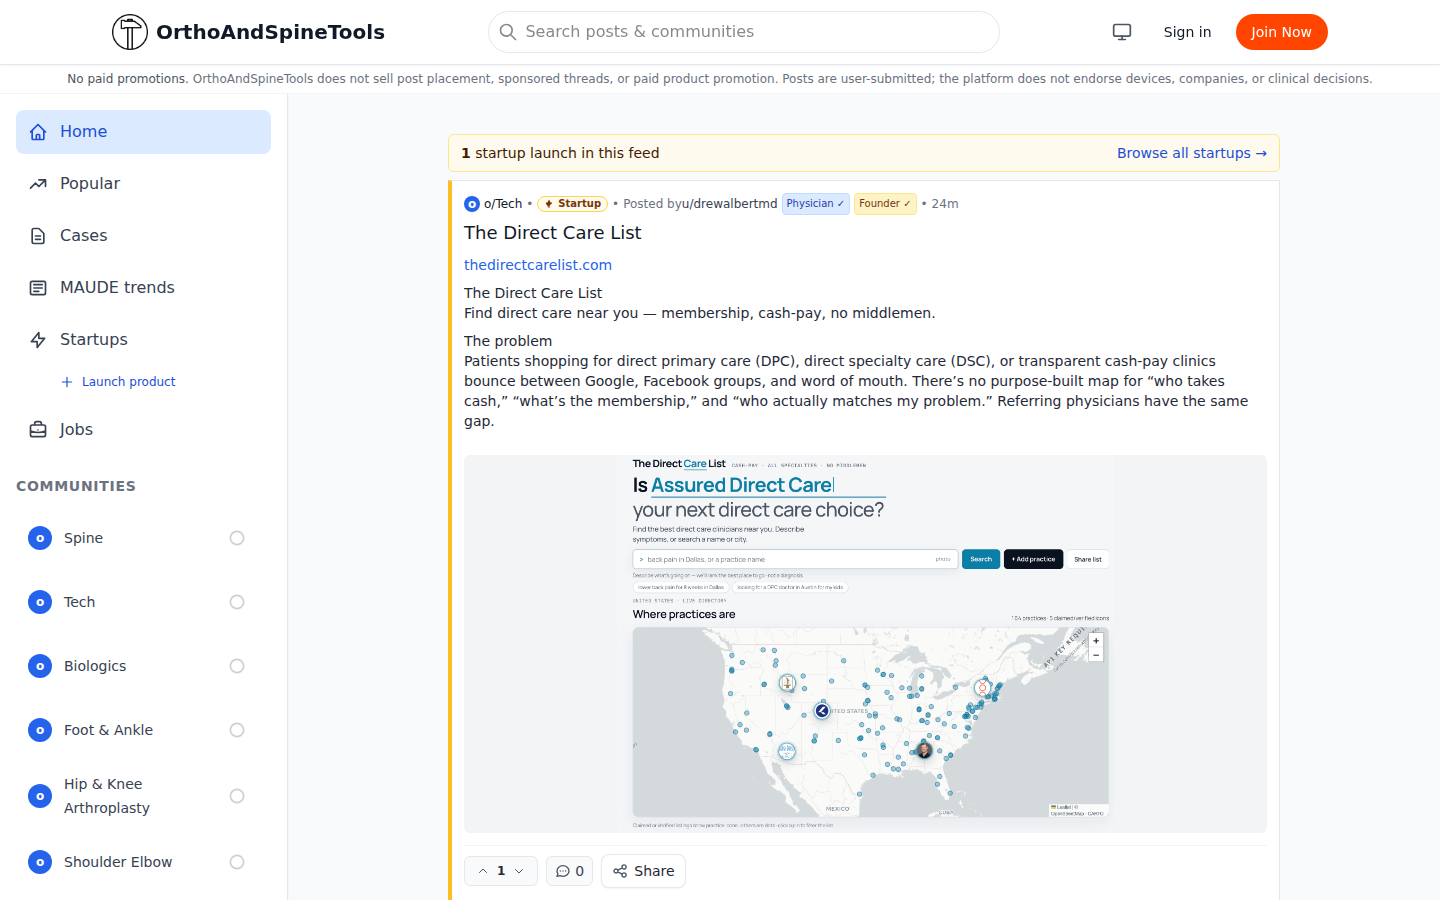Click the "No paid promotions." notice text
Viewport: 1440px width, 900px height.
(128, 79)
